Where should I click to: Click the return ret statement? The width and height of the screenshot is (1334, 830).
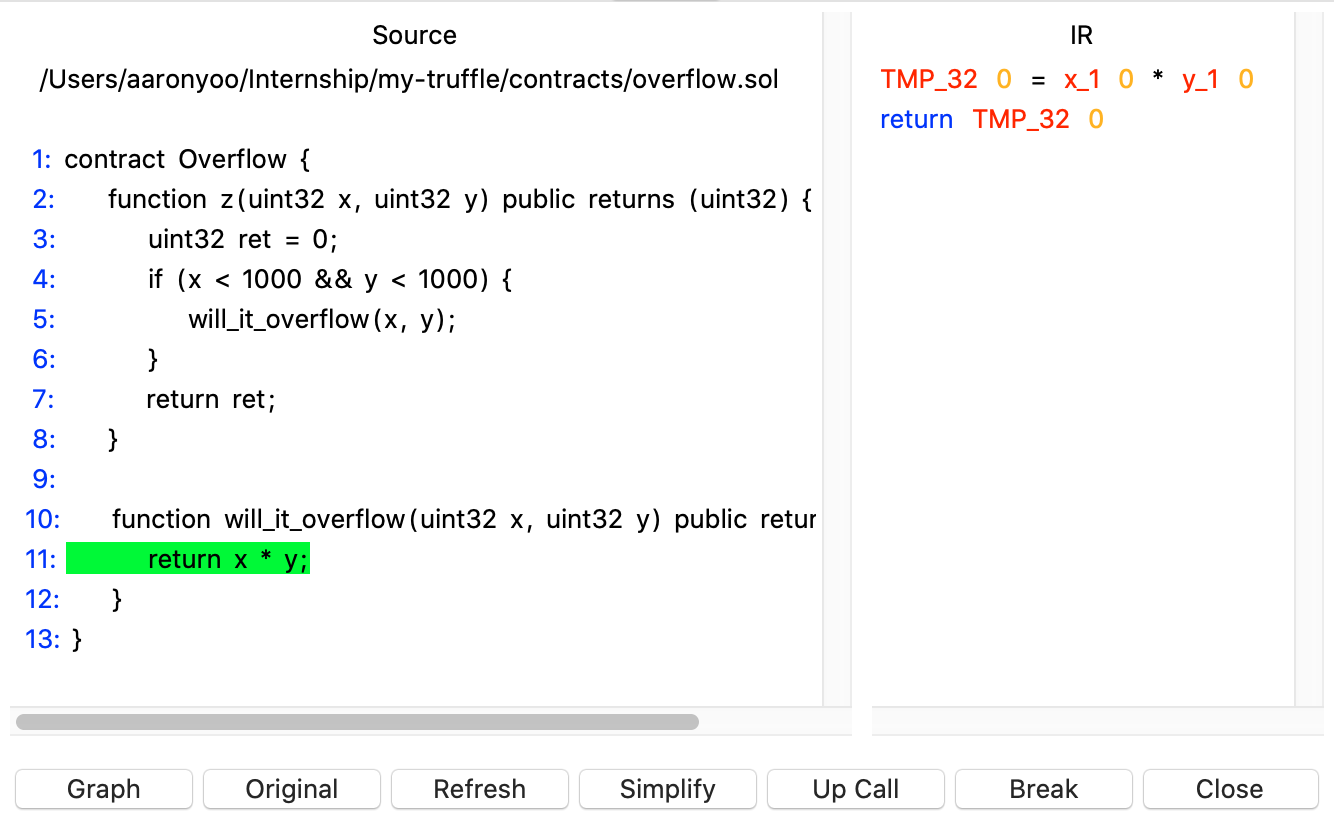tap(210, 399)
